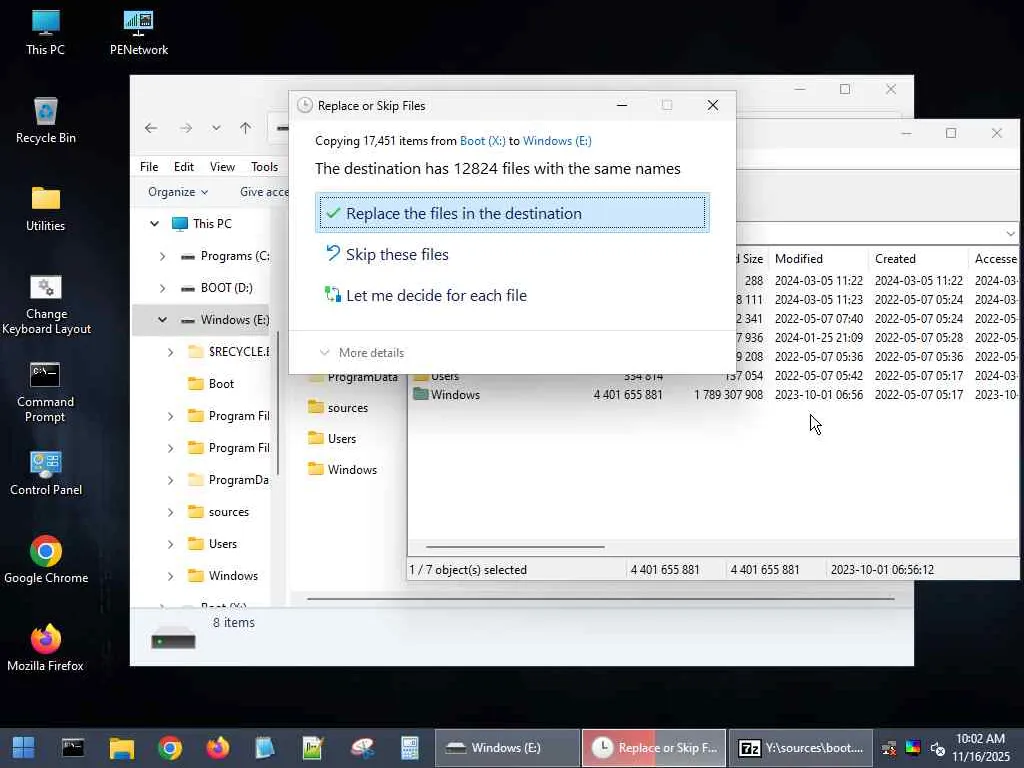1024x768 pixels.
Task: Launch Chrome from taskbar
Action: (x=170, y=748)
